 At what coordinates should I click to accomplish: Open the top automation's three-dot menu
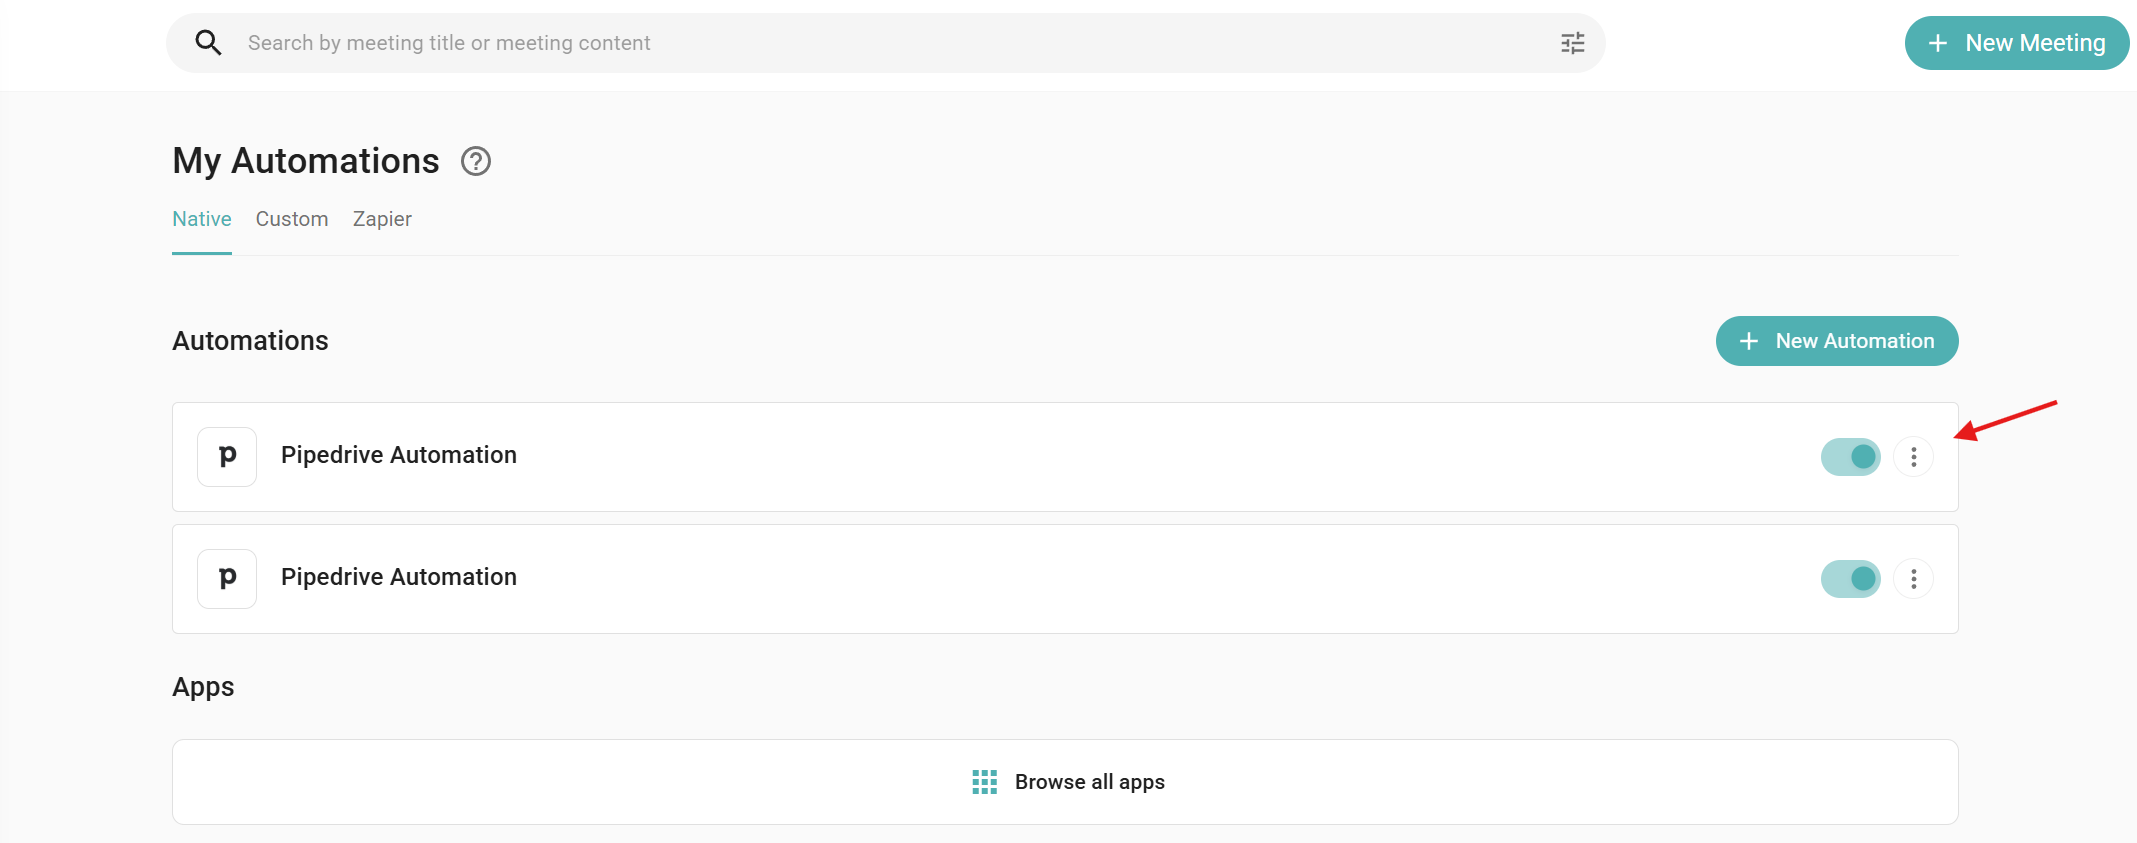pos(1913,457)
